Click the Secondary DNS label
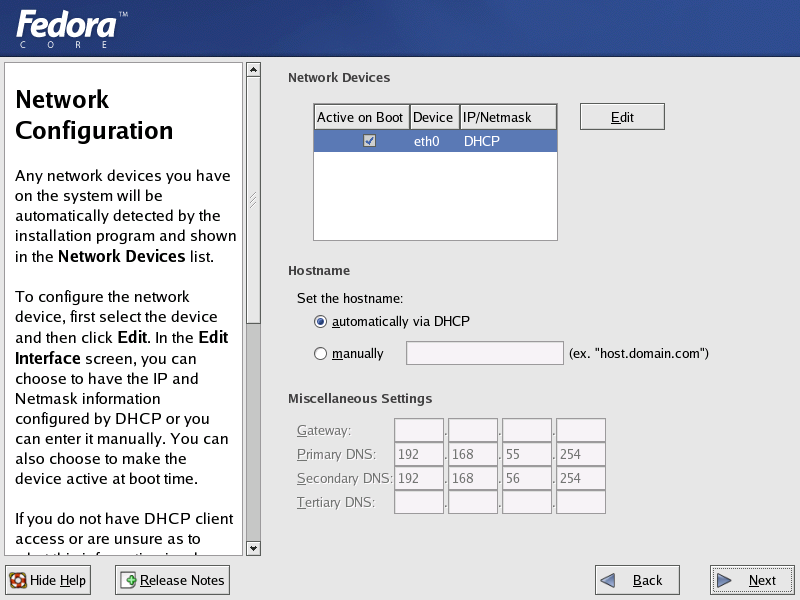 point(344,478)
